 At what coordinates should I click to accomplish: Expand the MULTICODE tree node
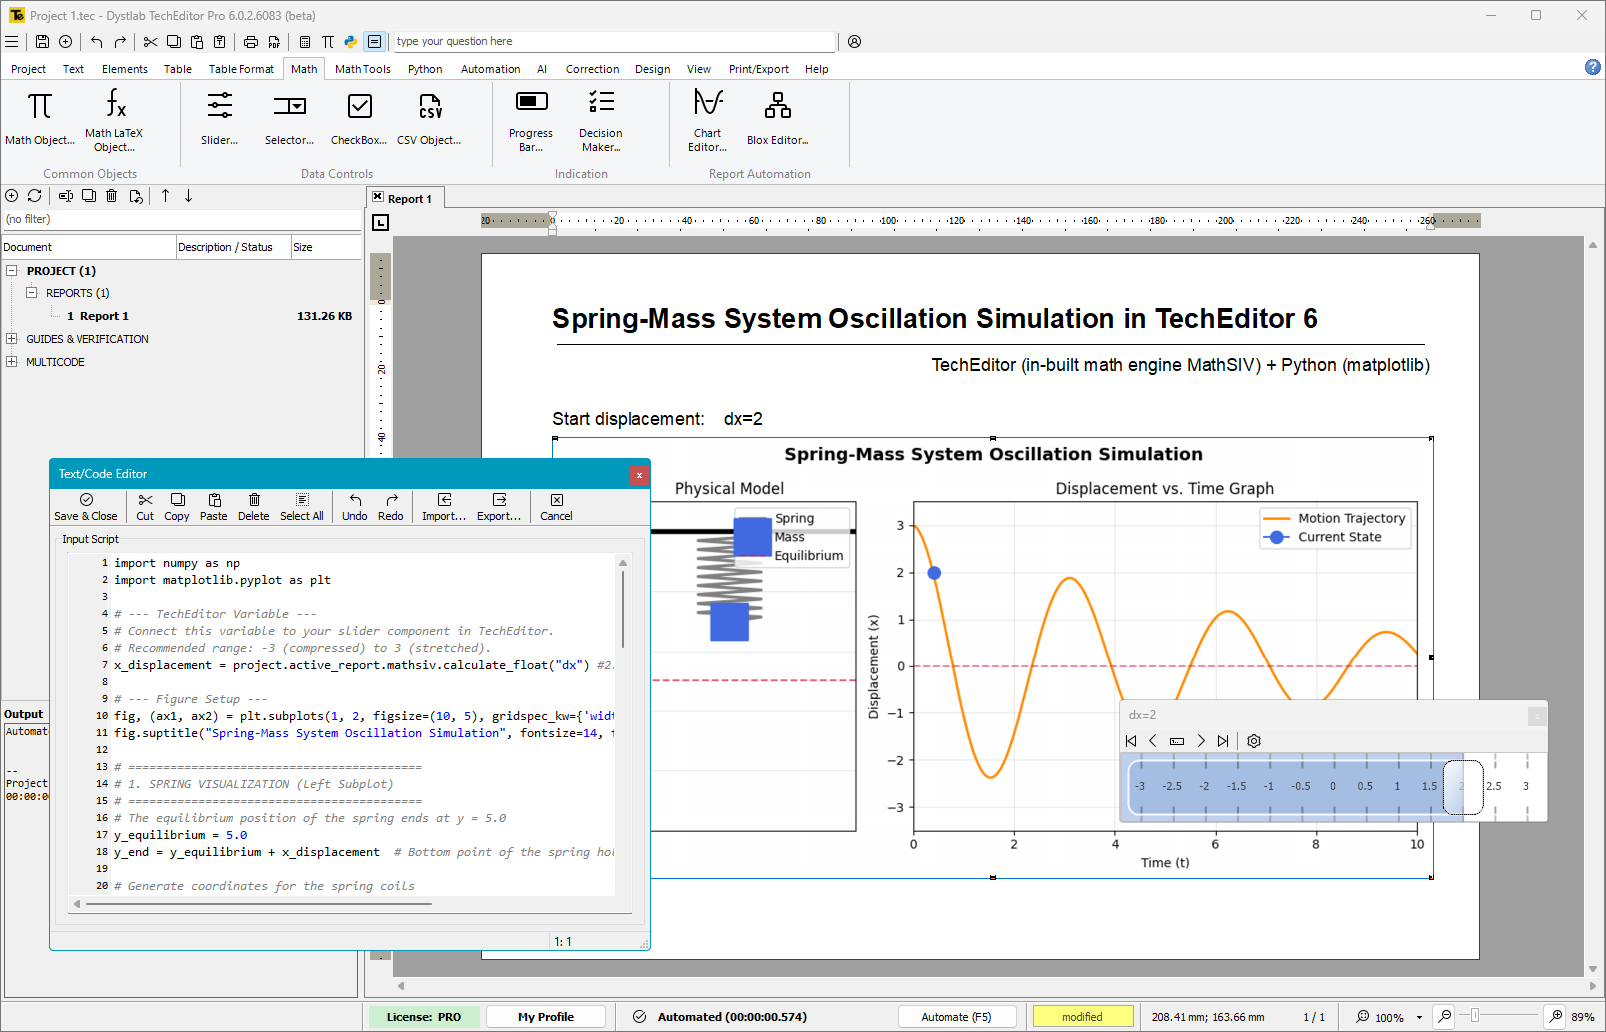12,362
